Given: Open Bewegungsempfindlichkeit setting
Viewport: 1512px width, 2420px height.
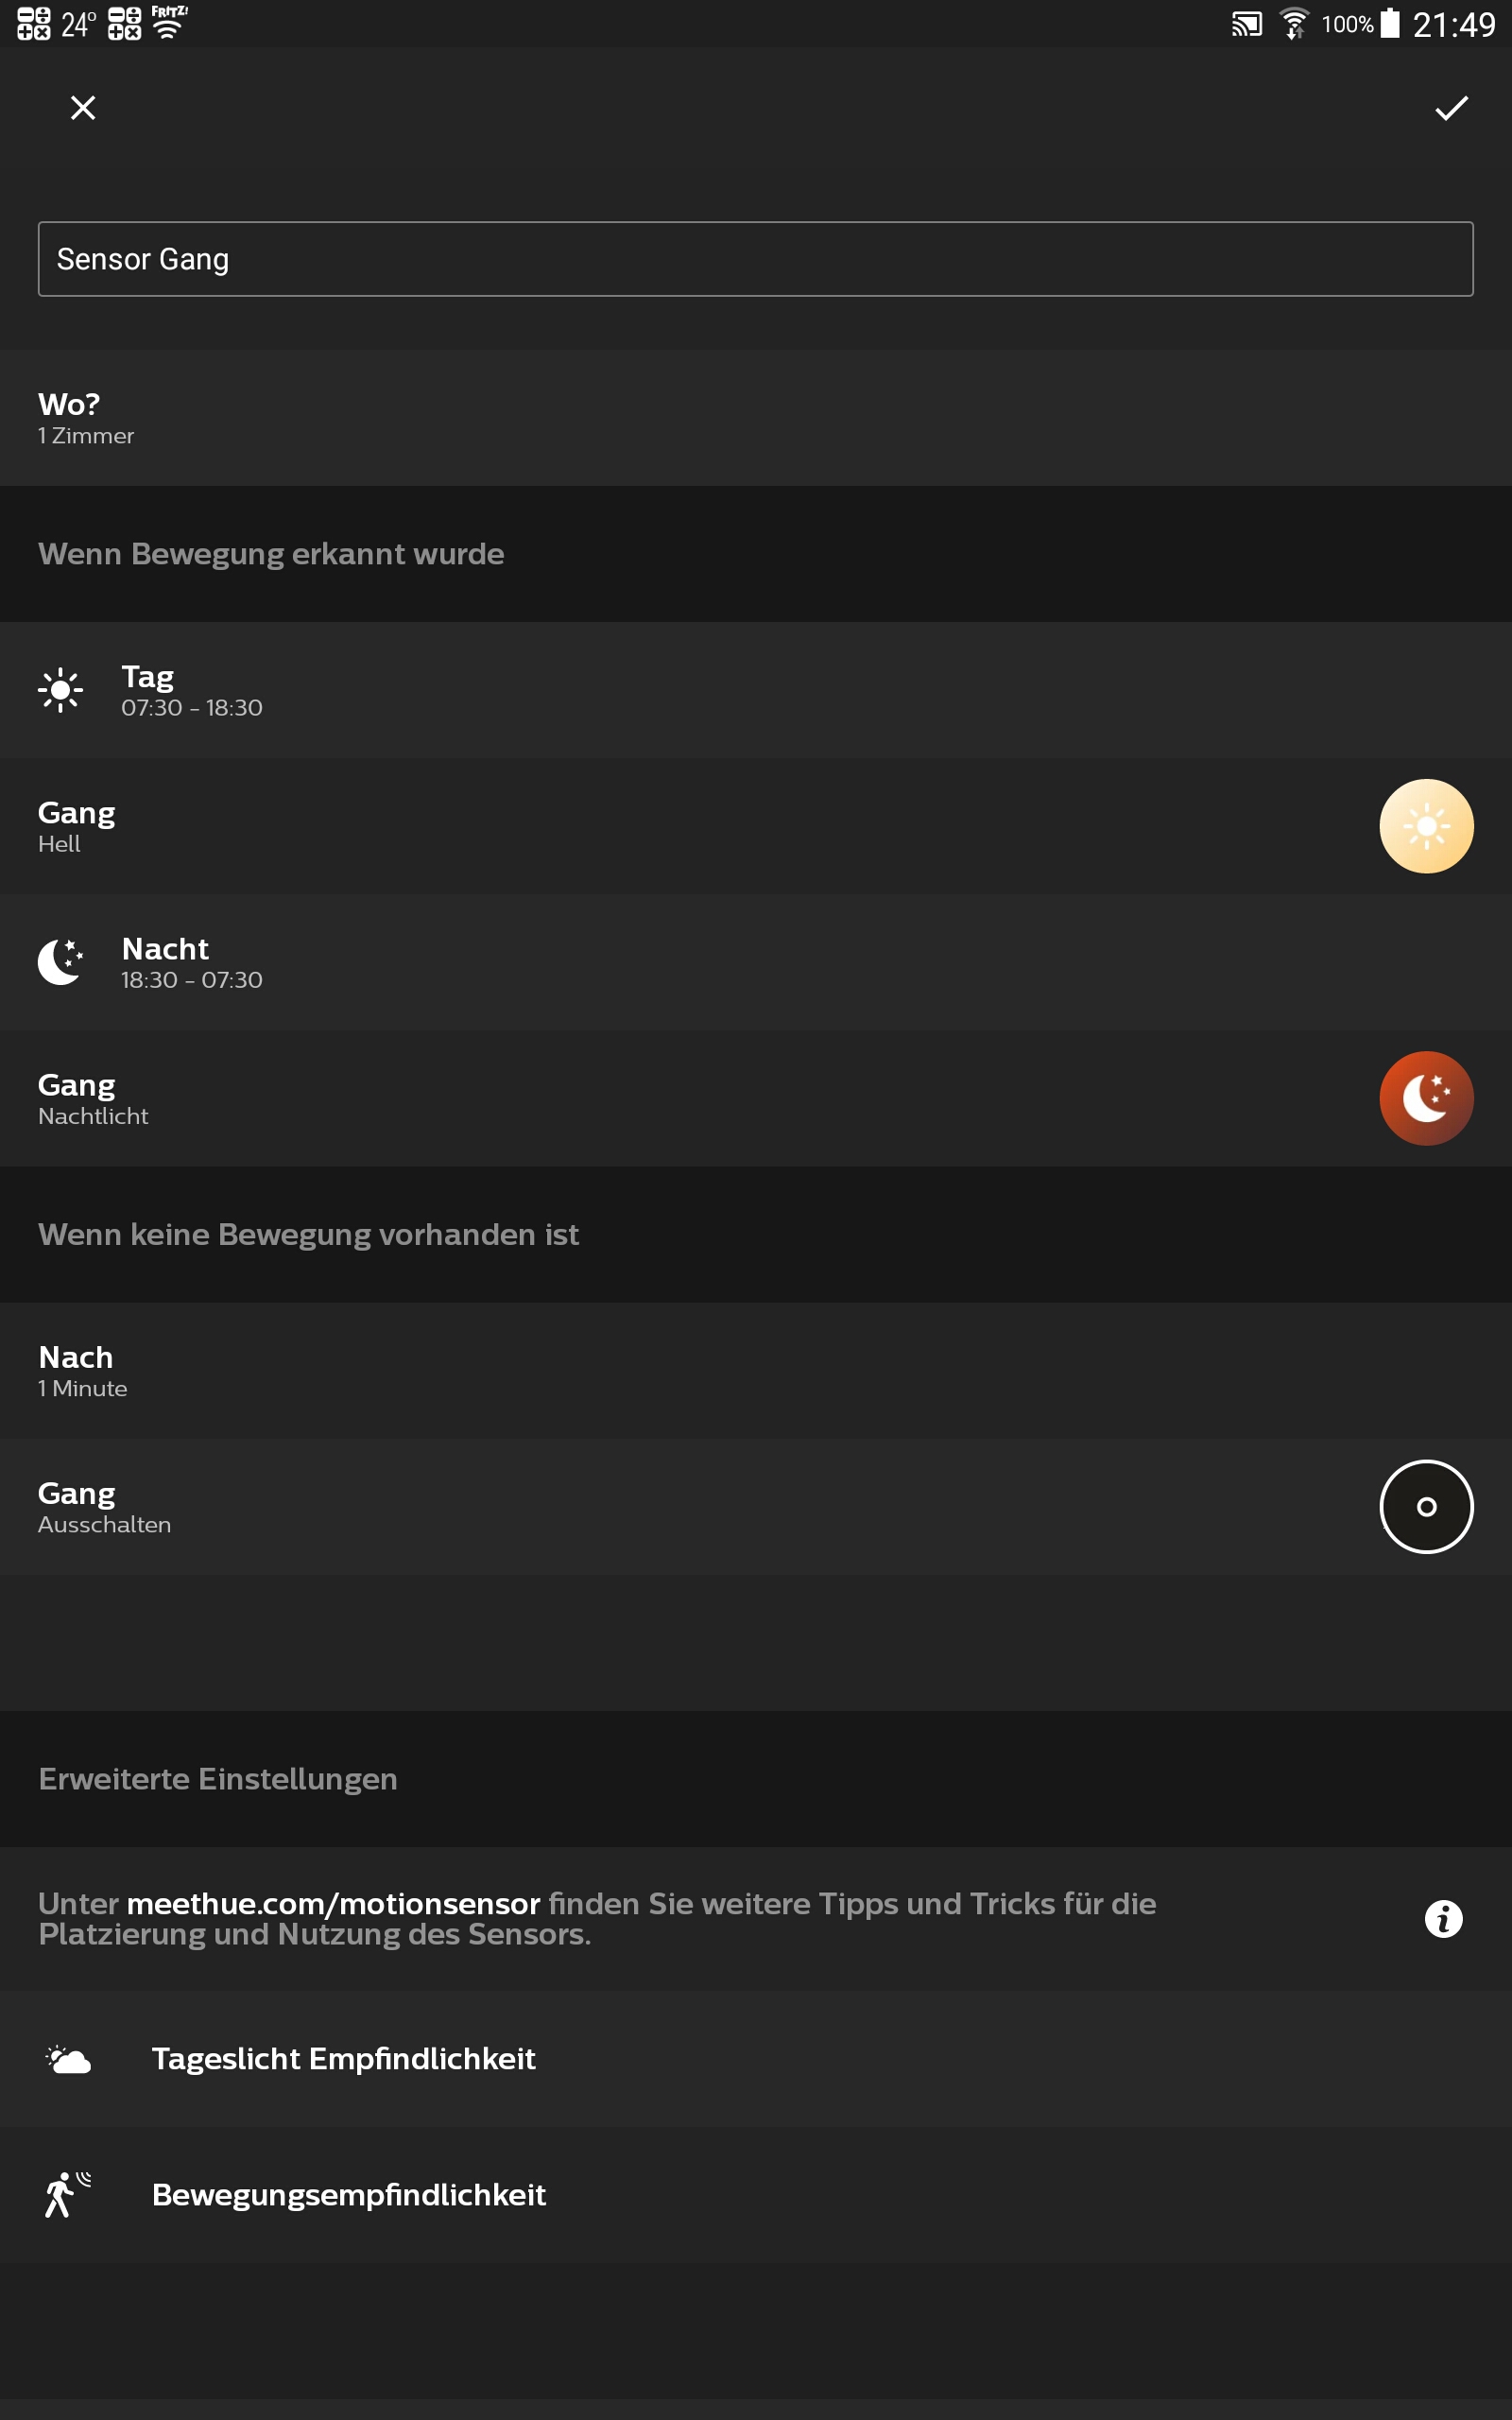Looking at the screenshot, I should coord(349,2195).
